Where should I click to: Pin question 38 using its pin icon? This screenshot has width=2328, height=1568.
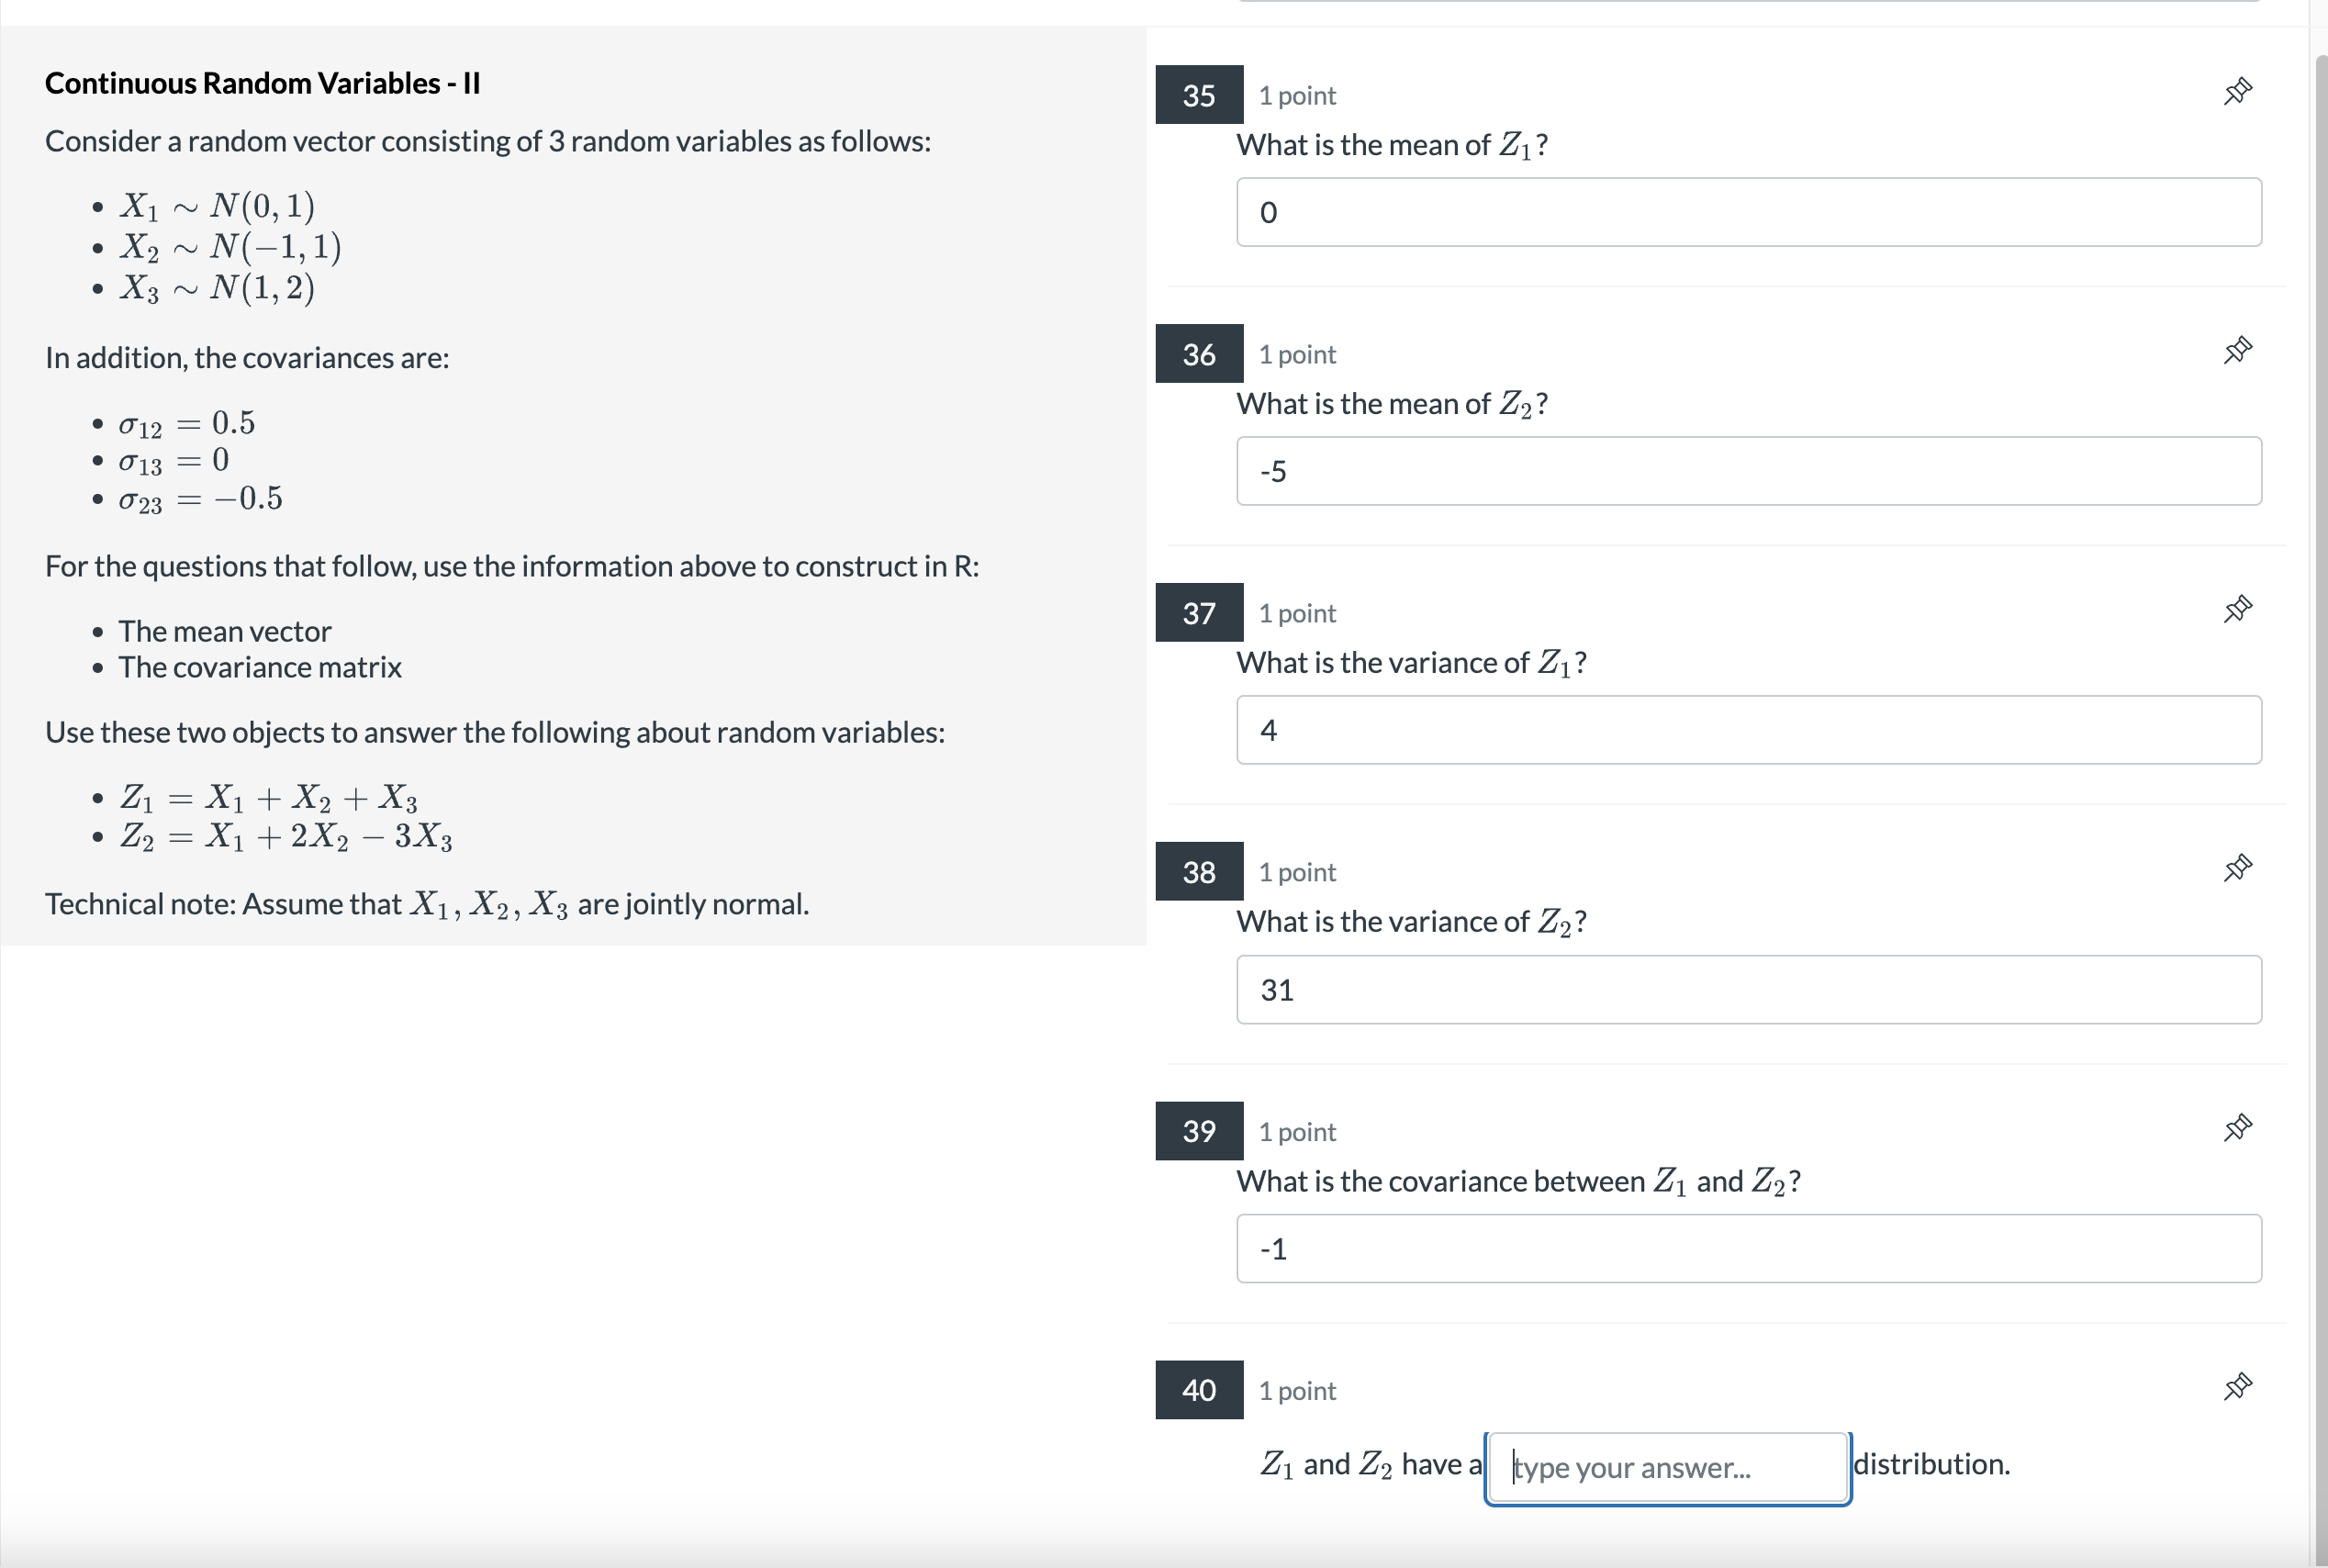pos(2237,868)
